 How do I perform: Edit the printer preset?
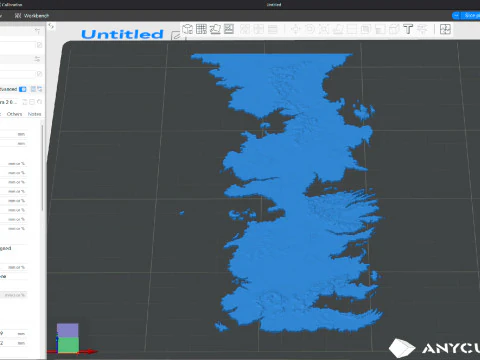[39, 45]
